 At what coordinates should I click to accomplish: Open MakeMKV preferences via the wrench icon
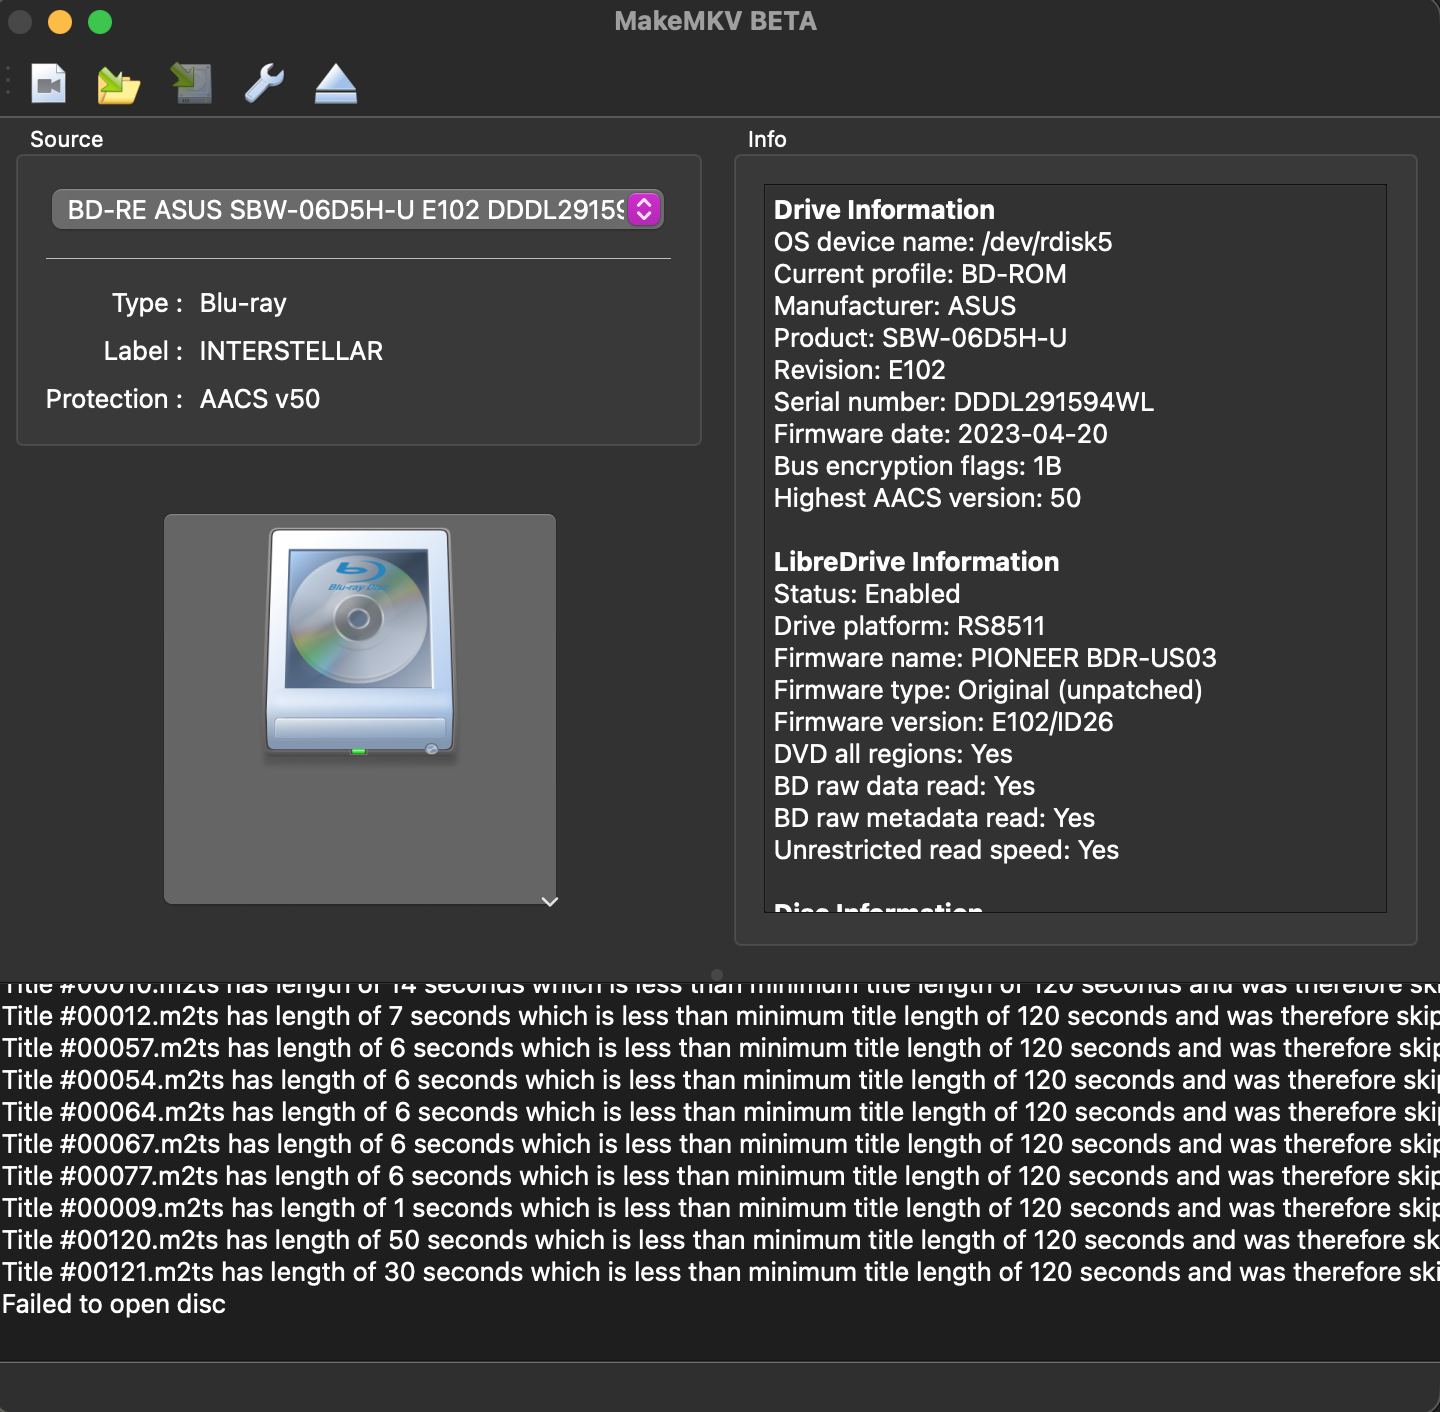coord(263,83)
